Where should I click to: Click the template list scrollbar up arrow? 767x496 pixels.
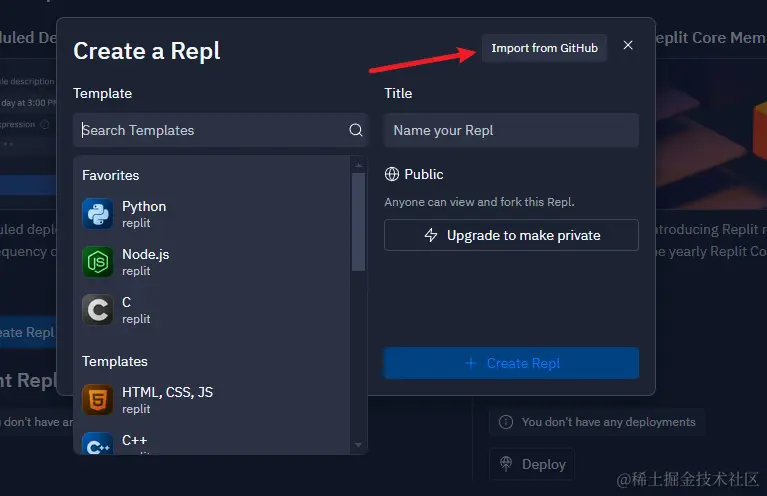coord(359,165)
